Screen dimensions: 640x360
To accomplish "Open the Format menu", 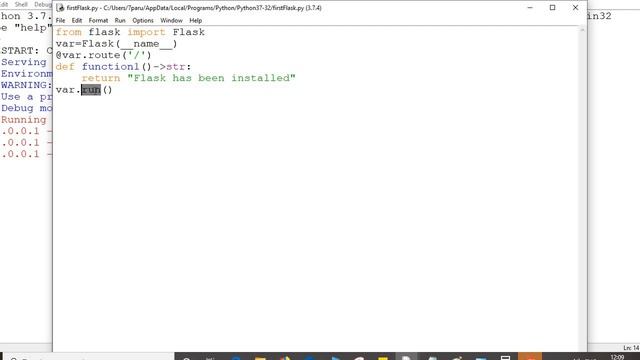I will [98, 20].
